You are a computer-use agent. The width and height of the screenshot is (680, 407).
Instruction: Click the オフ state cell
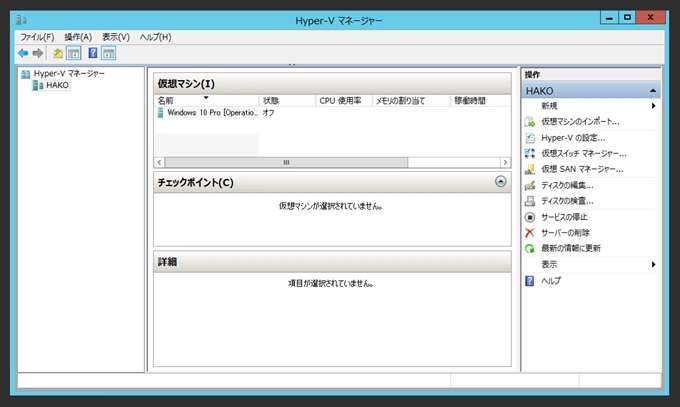coord(268,113)
